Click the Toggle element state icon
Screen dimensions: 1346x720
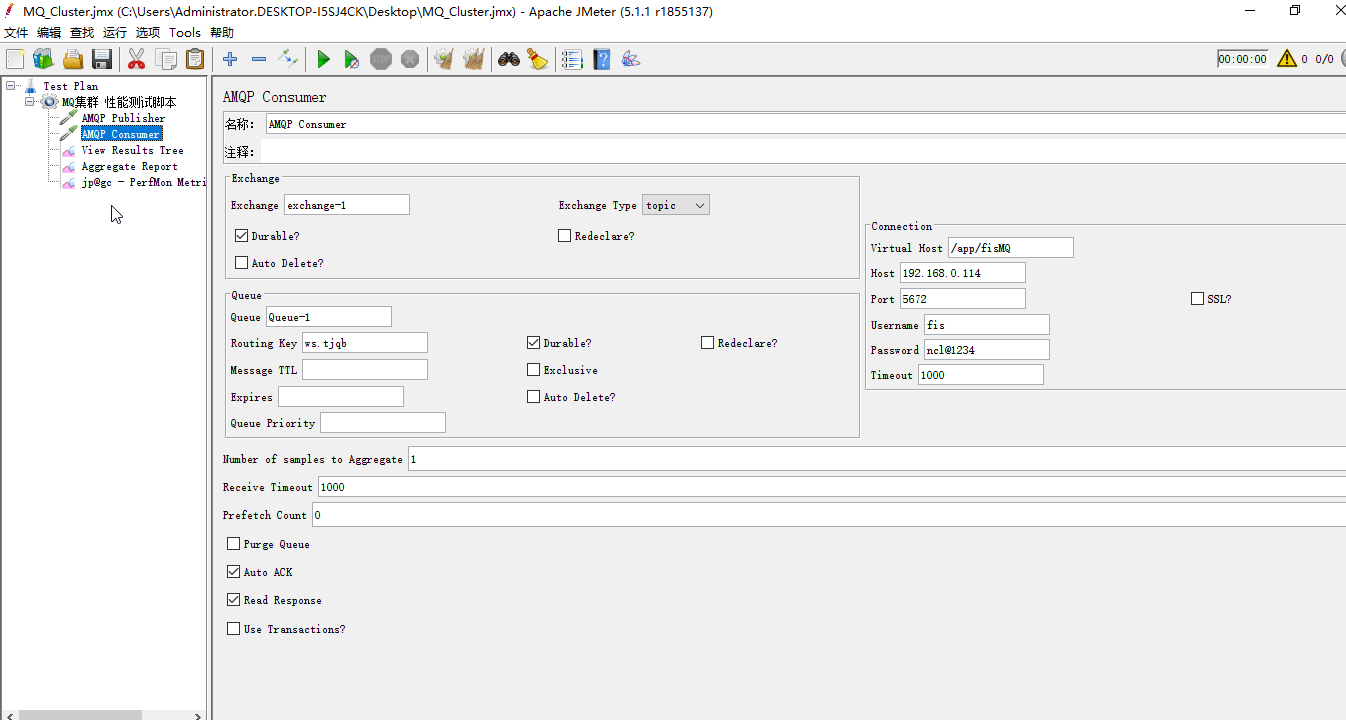pyautogui.click(x=288, y=59)
